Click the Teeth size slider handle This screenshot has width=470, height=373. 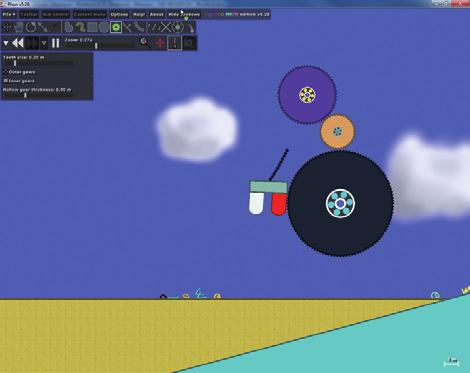(x=15, y=63)
